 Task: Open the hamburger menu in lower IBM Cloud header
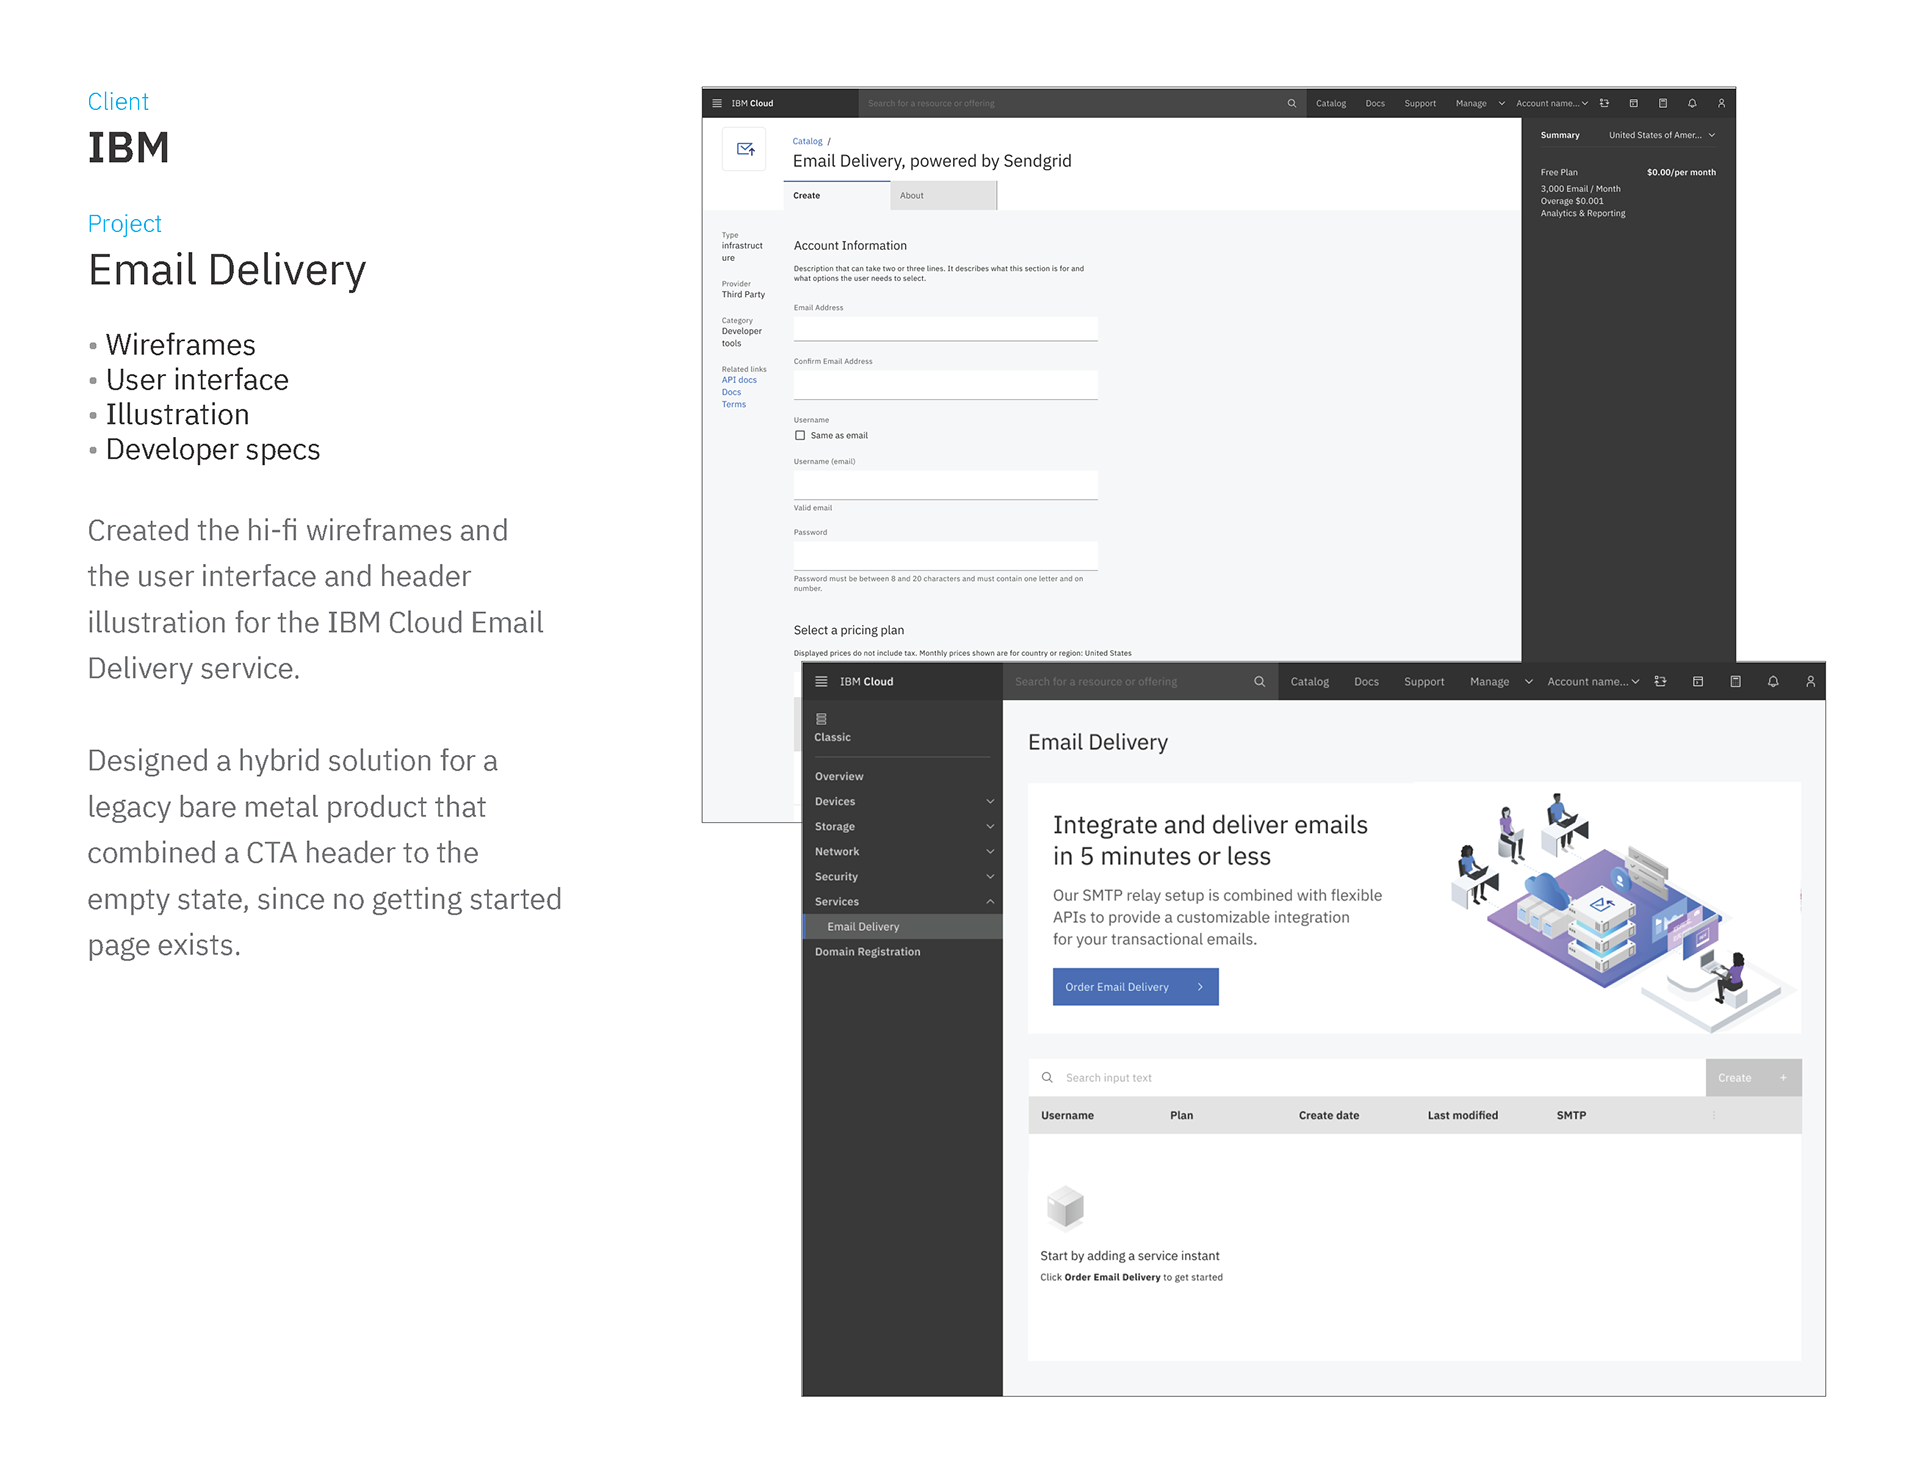[x=821, y=681]
